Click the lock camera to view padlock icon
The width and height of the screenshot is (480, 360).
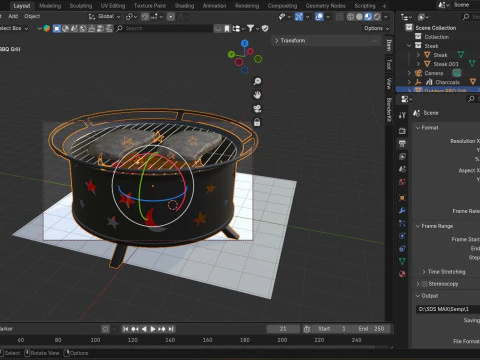point(257,122)
